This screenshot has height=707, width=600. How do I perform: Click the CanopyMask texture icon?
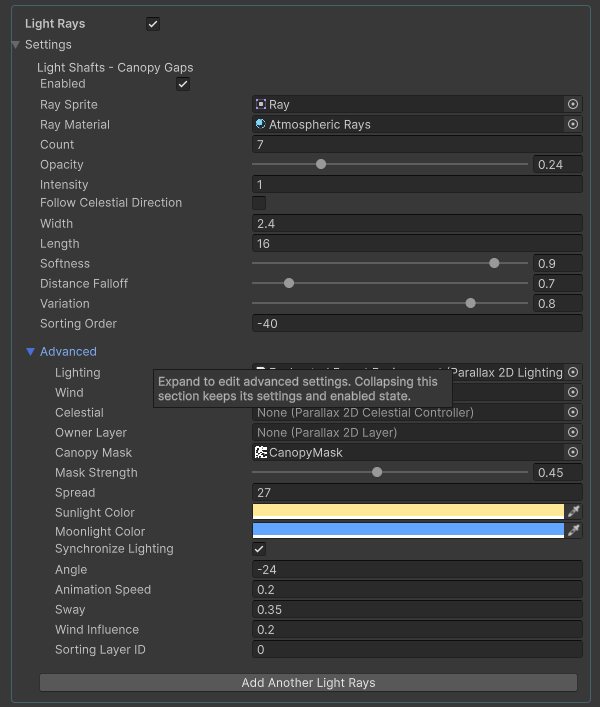click(261, 452)
